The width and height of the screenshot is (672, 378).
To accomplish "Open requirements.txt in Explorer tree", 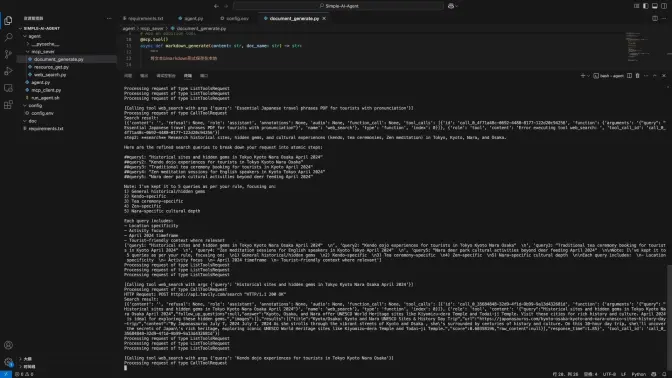I will pos(46,129).
